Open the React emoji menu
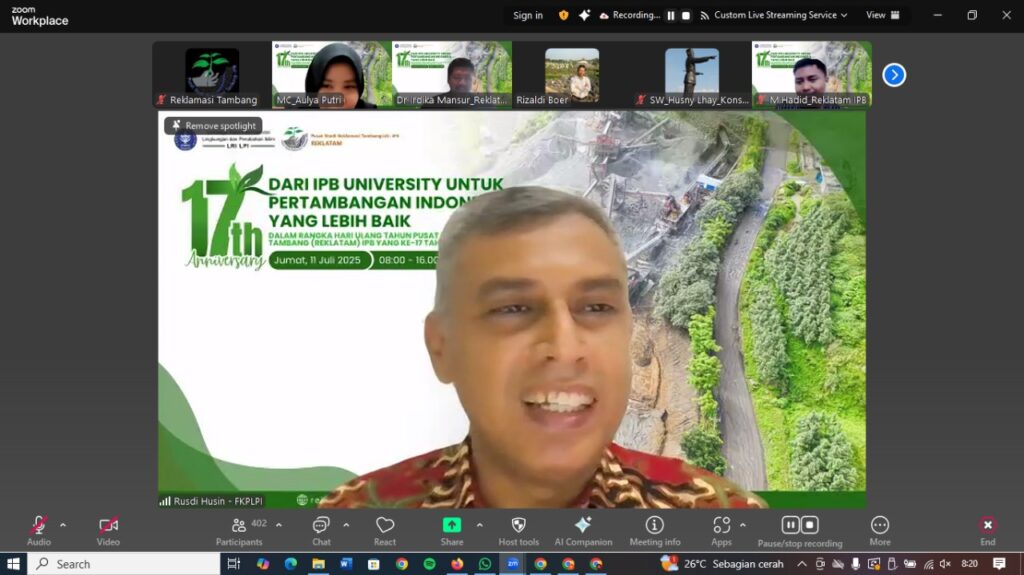1024x575 pixels. [x=385, y=530]
